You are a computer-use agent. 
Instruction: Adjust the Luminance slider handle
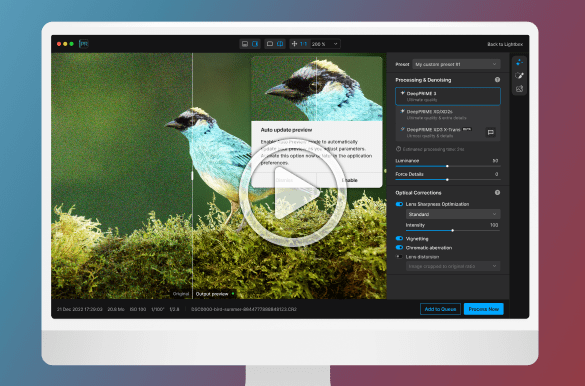point(447,166)
